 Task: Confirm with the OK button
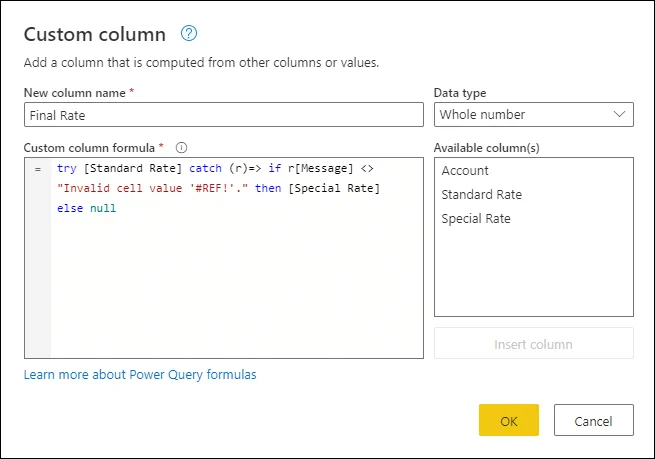(x=509, y=420)
